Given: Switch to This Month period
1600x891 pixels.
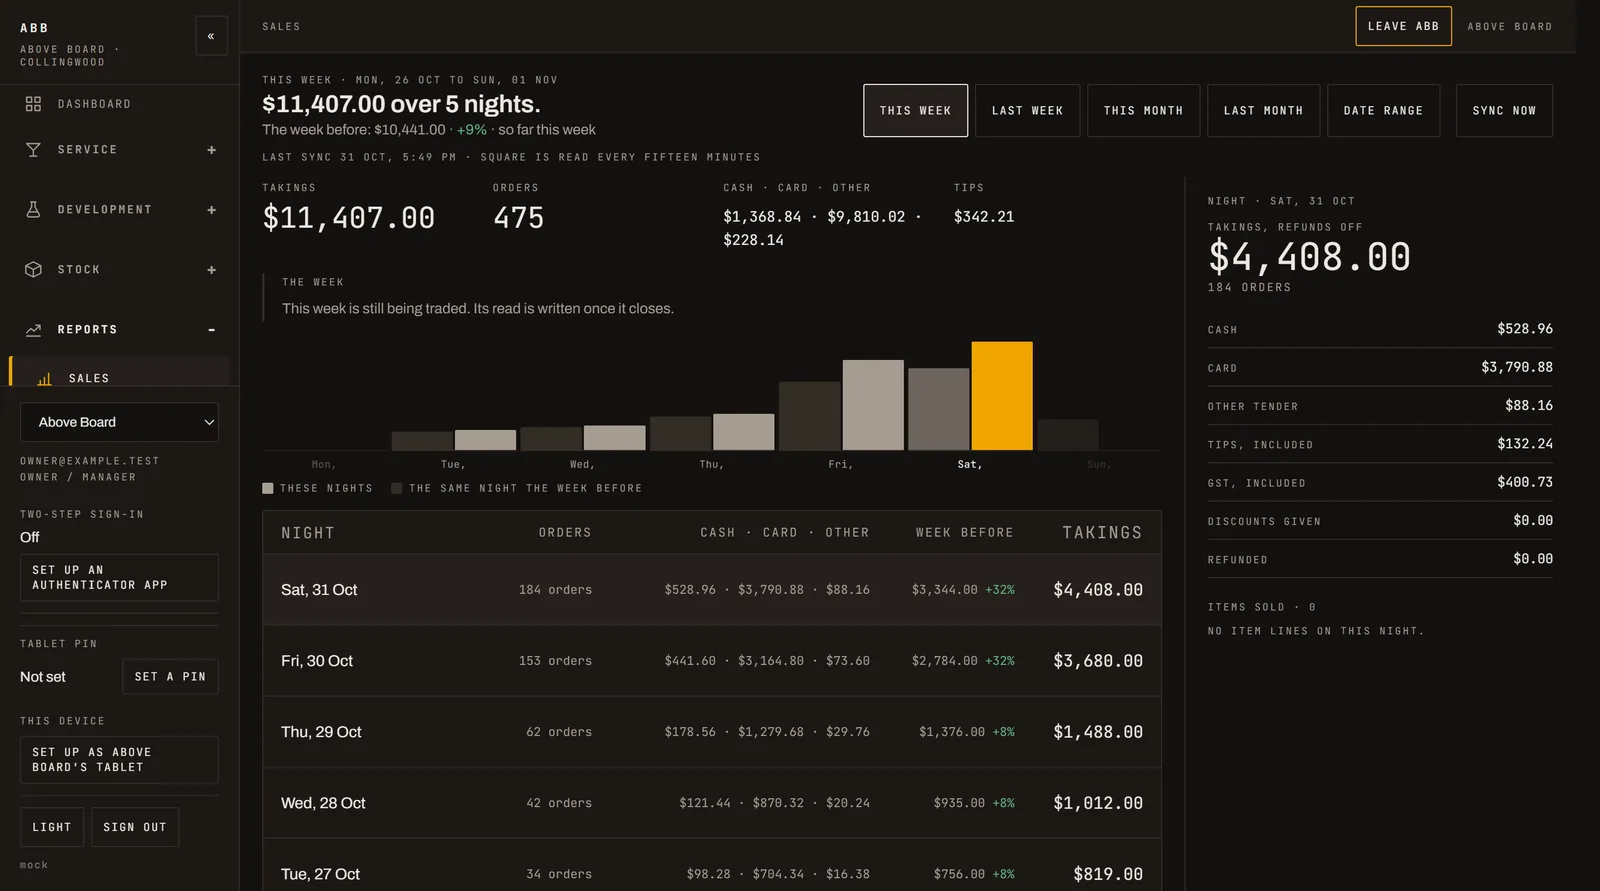Looking at the screenshot, I should point(1143,110).
